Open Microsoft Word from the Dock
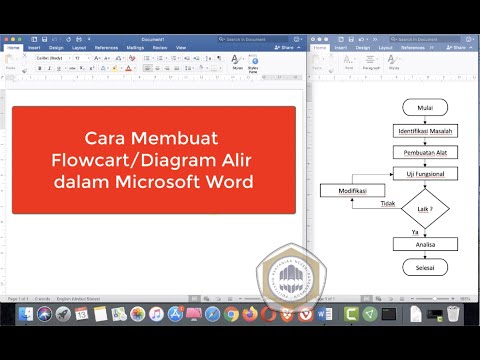This screenshot has width=480, height=360. click(325, 314)
